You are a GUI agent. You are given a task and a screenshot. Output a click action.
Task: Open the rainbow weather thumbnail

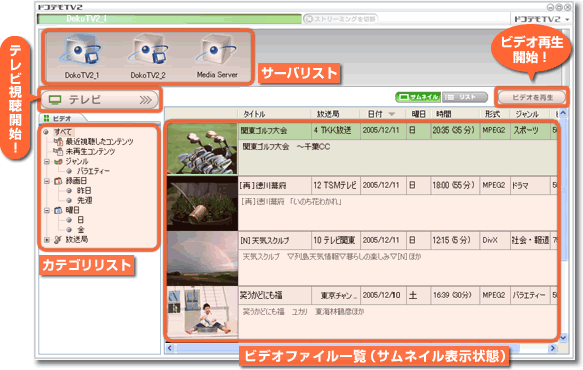[202, 258]
